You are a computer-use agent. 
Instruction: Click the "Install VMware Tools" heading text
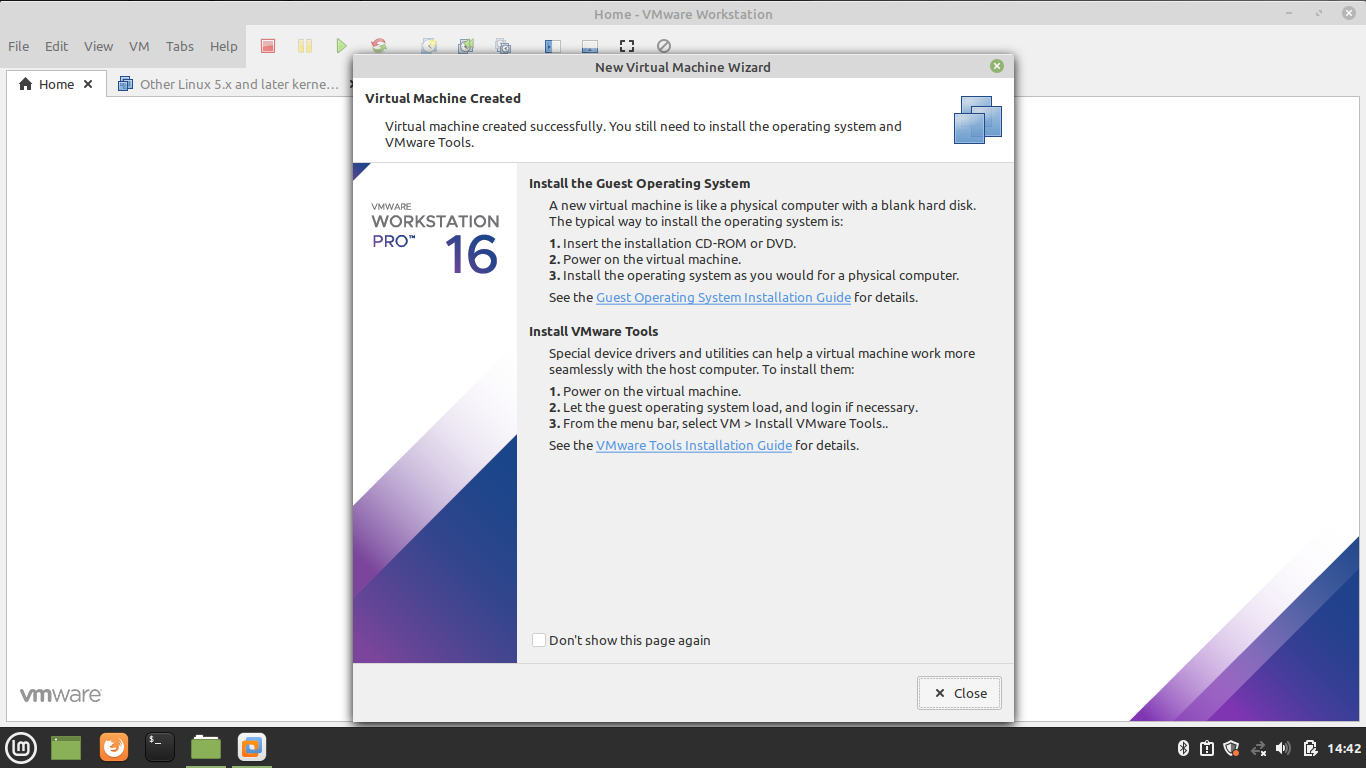pos(593,331)
